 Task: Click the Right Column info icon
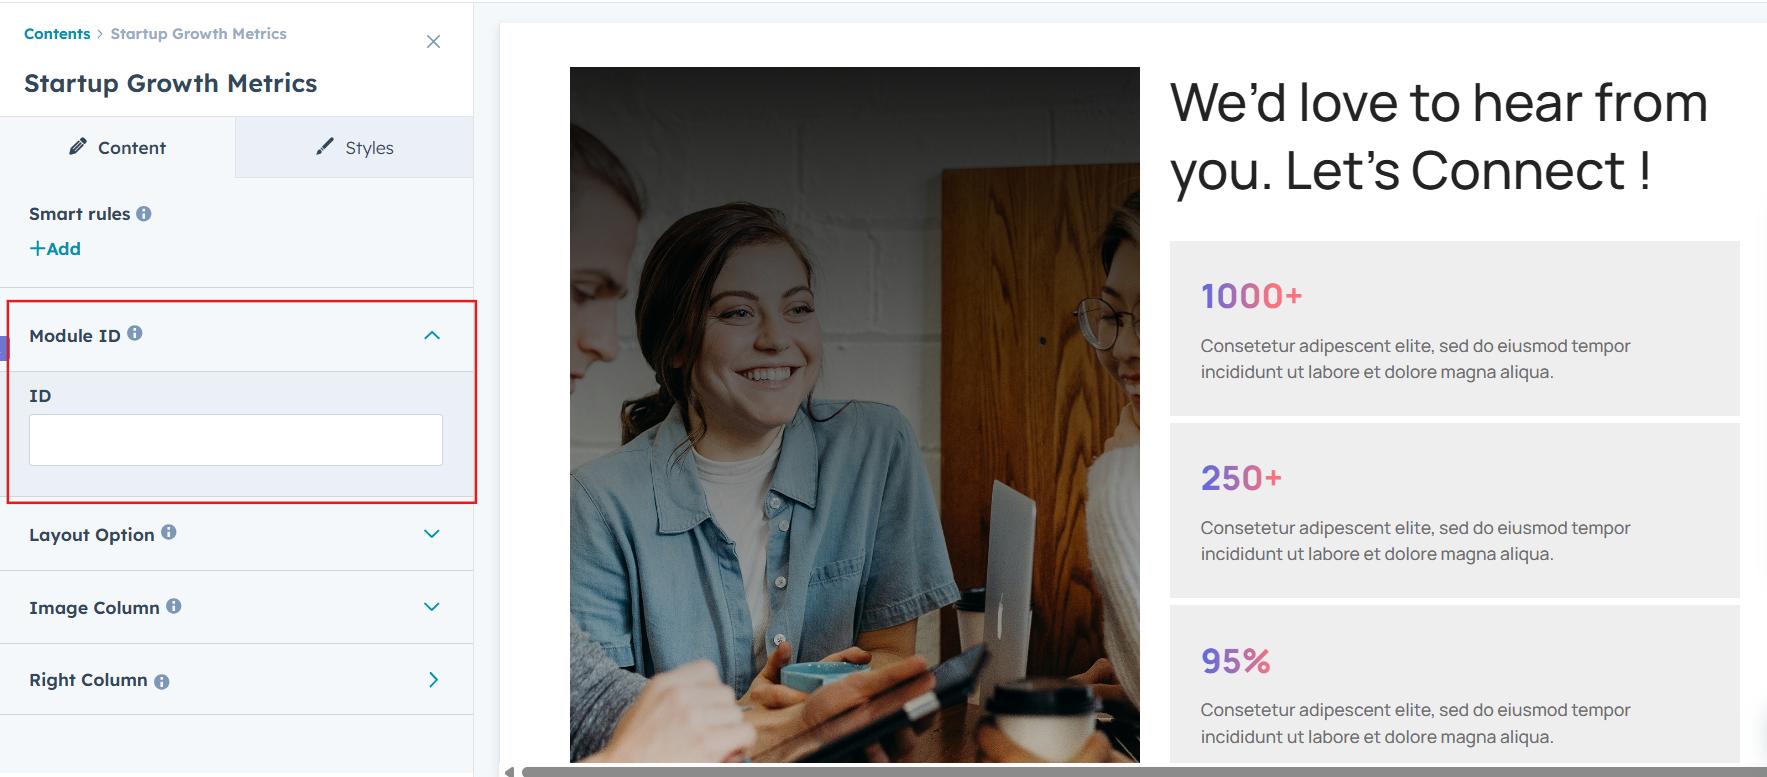162,681
